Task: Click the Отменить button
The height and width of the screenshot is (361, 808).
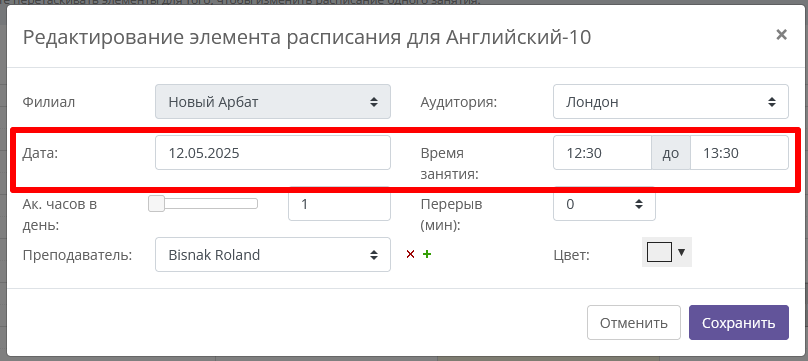Action: [x=634, y=323]
